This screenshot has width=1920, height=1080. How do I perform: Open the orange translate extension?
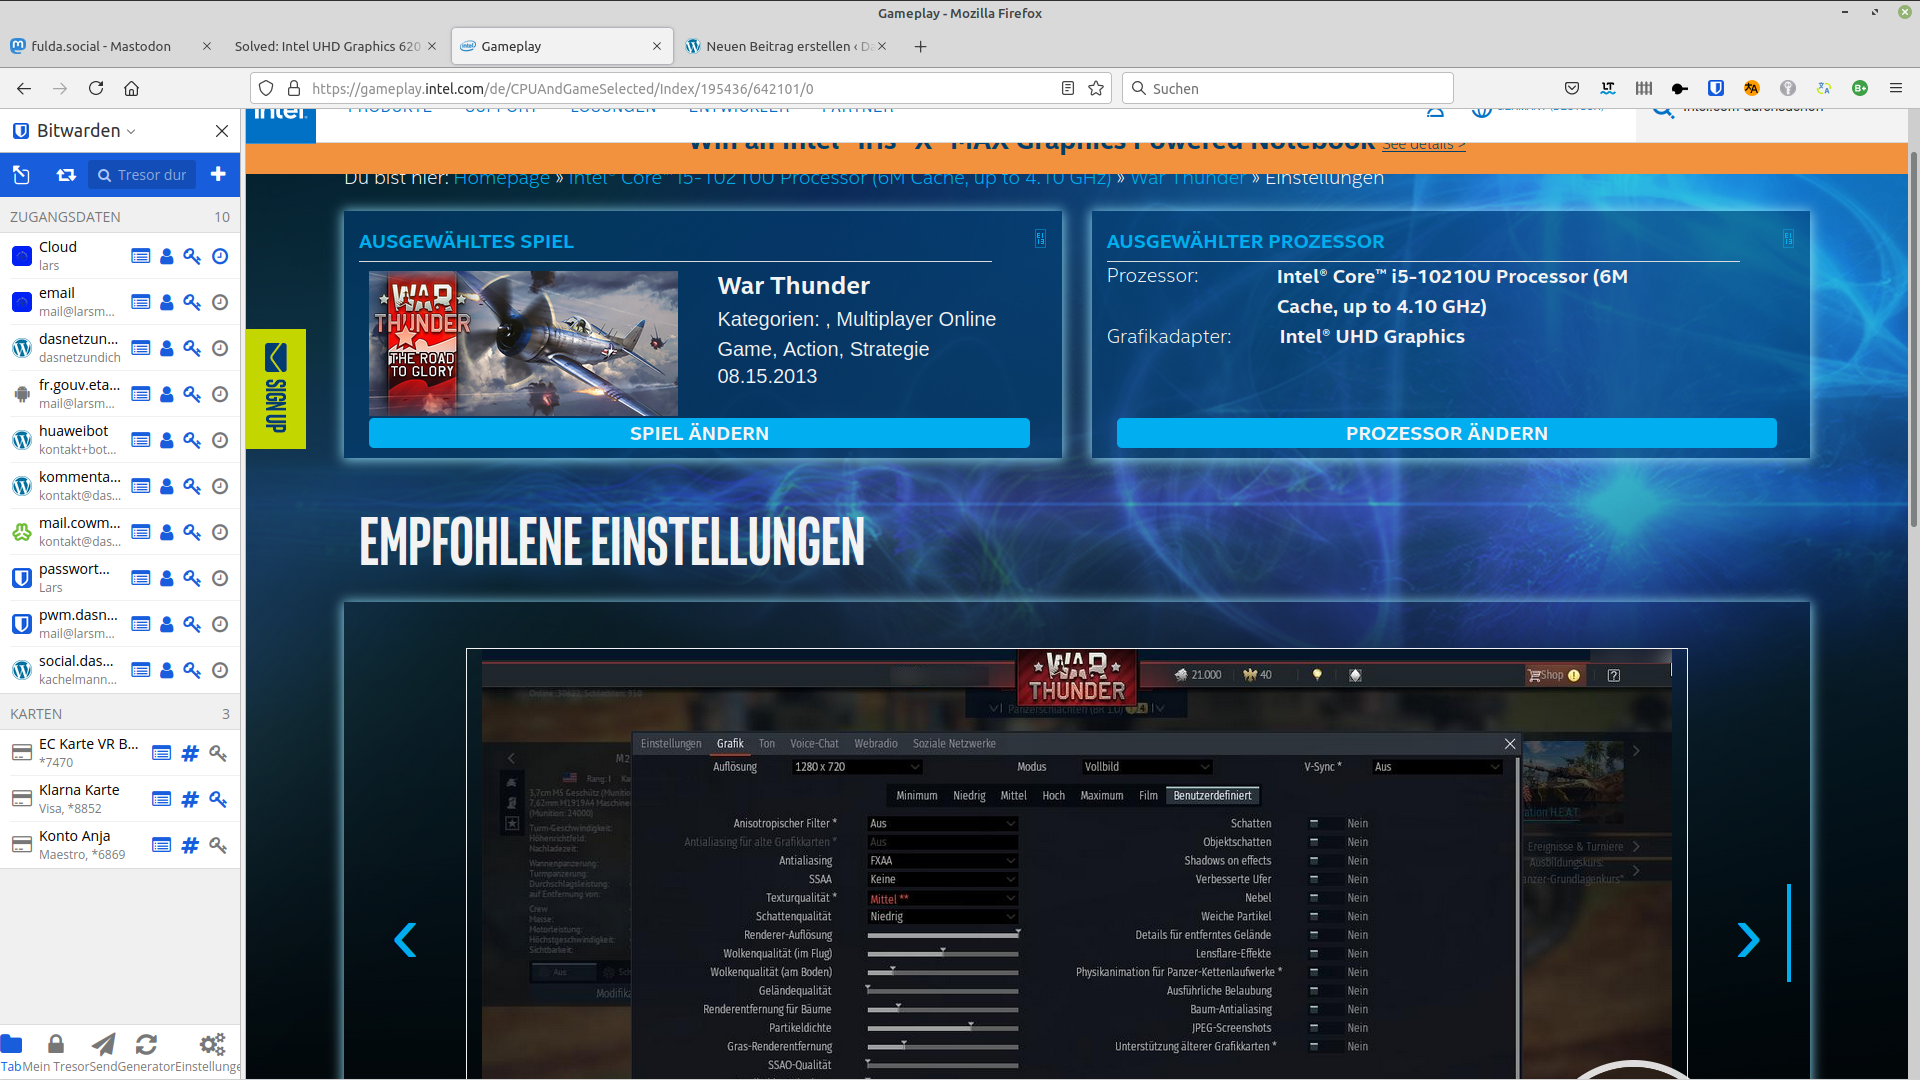1752,88
